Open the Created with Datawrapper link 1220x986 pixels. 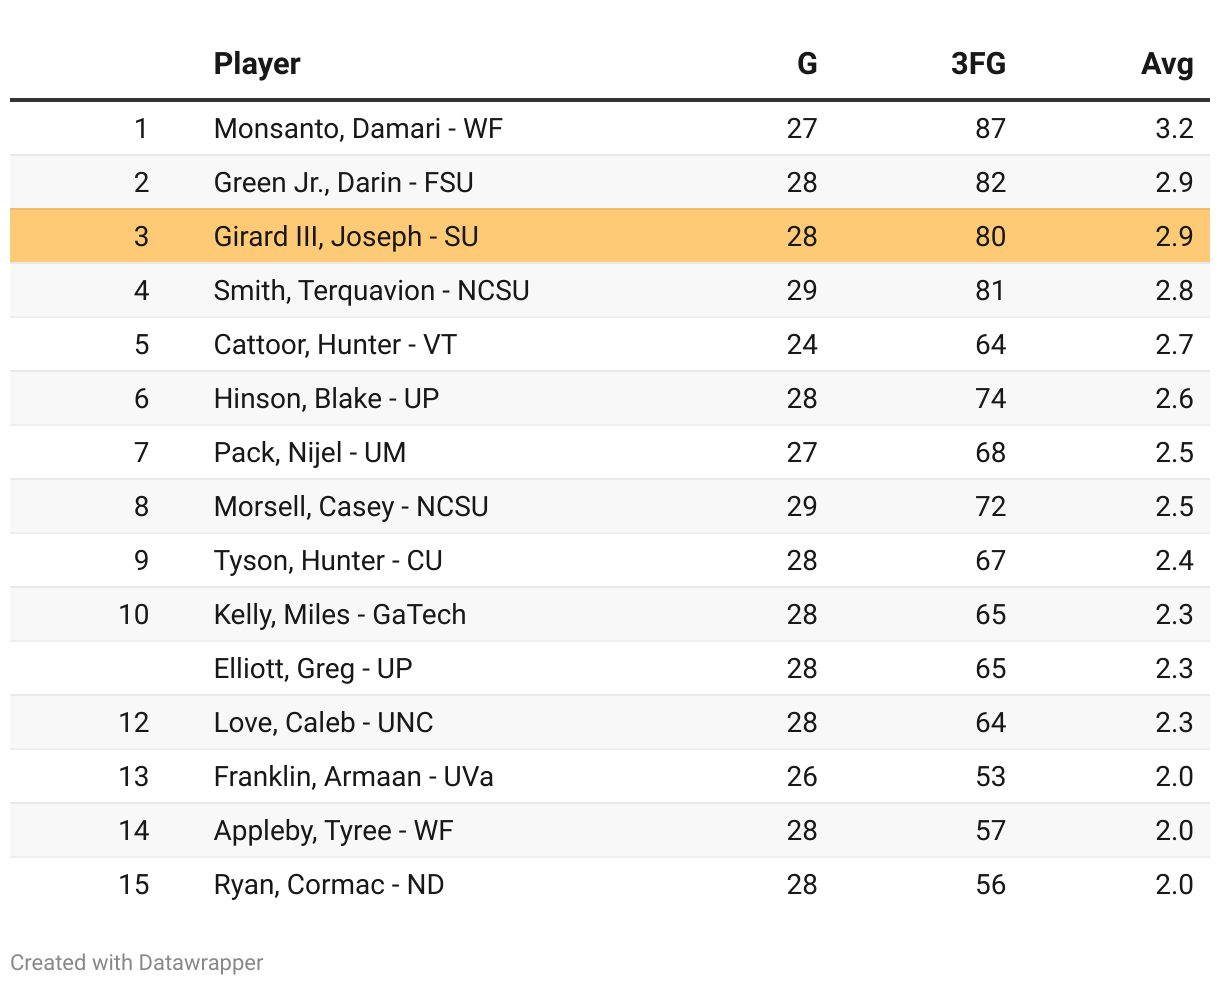click(137, 963)
